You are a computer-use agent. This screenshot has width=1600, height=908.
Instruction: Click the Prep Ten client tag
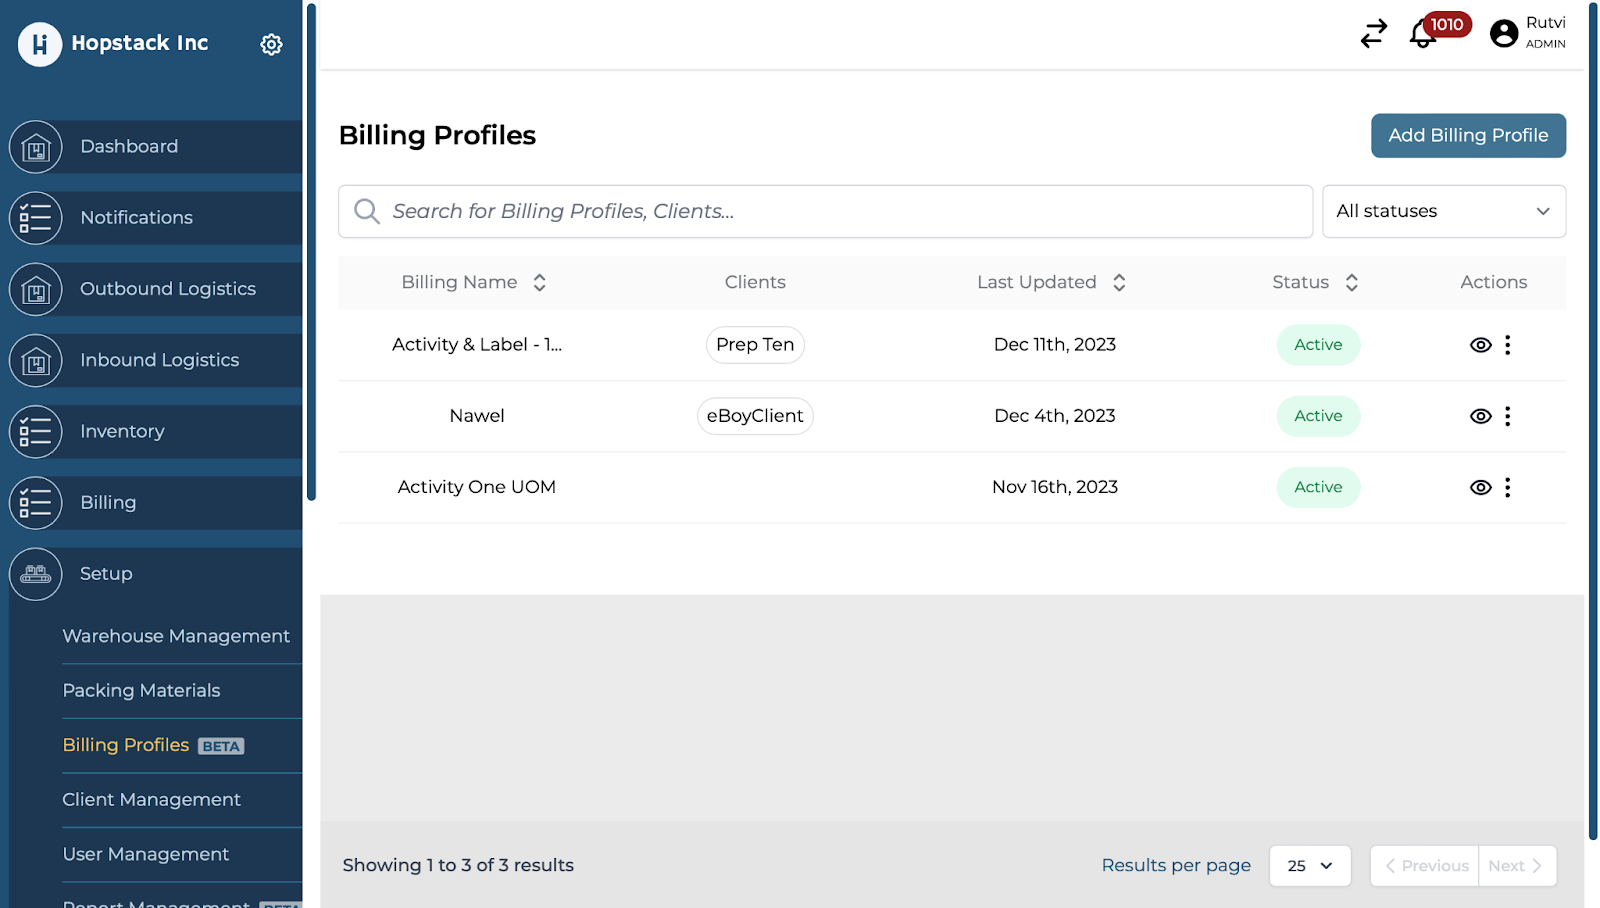755,345
